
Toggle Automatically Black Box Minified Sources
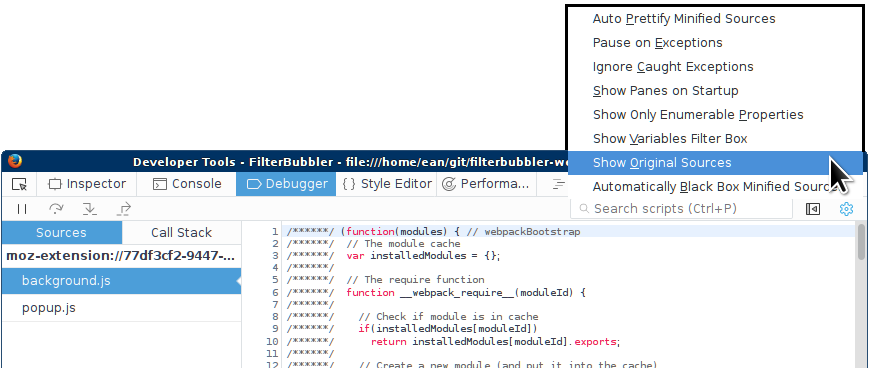pos(715,187)
